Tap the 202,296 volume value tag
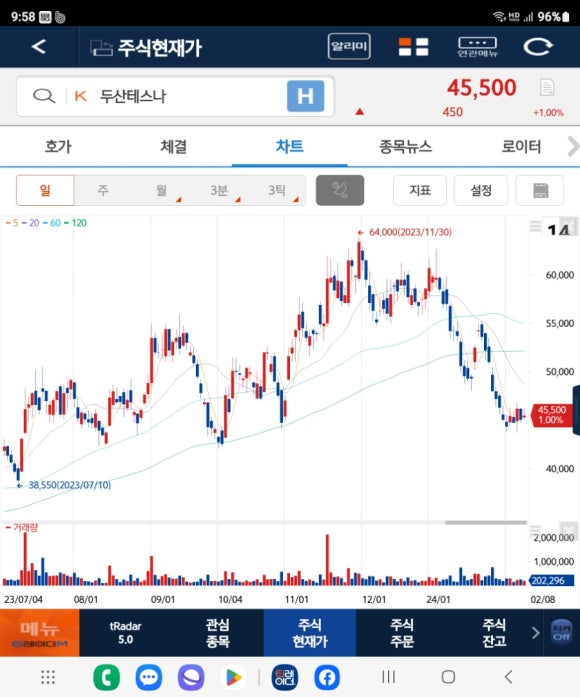The width and height of the screenshot is (580, 697). pos(551,581)
